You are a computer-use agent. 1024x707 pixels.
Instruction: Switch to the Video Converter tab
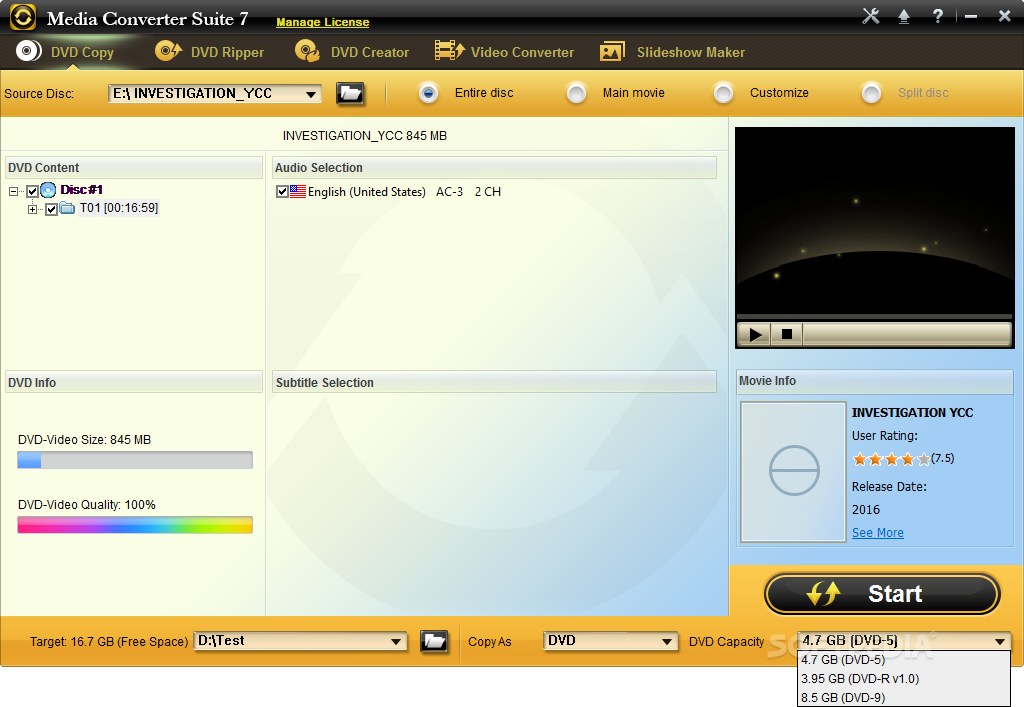tap(504, 52)
